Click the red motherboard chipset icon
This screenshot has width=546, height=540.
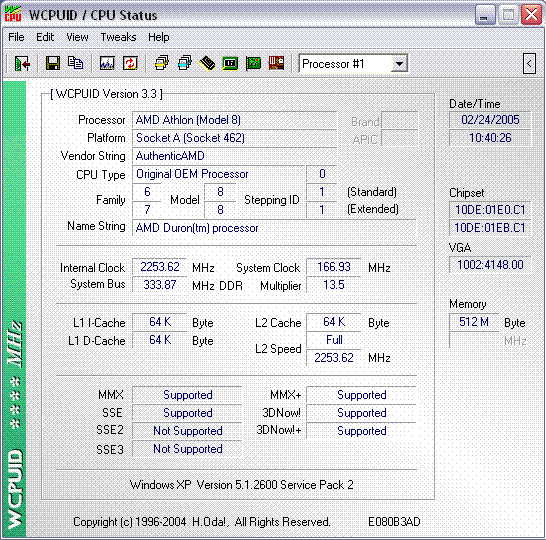276,64
